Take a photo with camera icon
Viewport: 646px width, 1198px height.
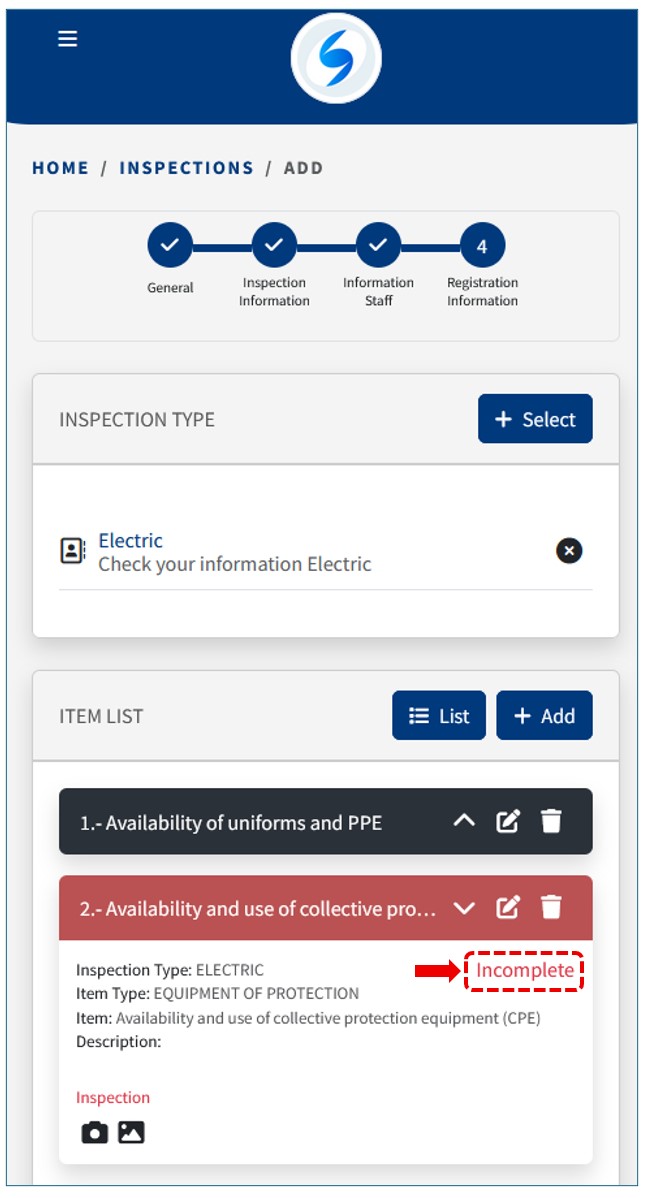[95, 1133]
